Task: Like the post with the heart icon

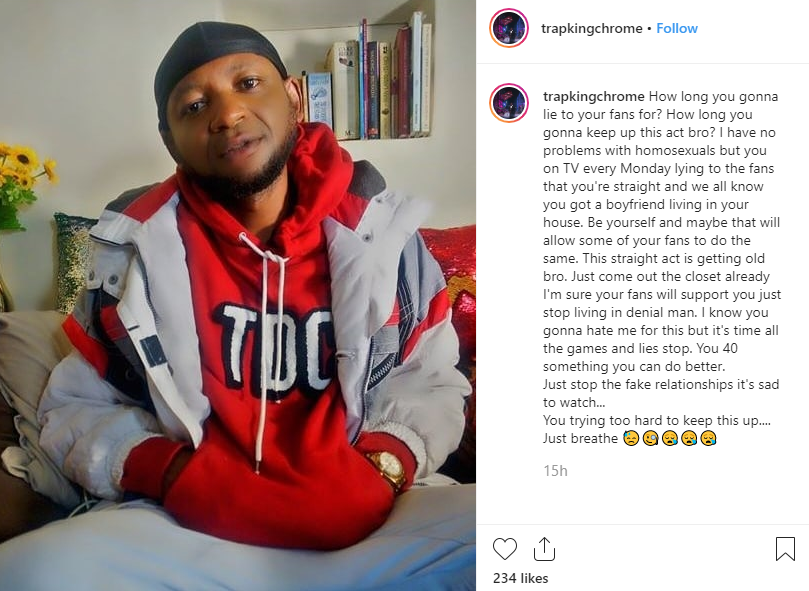Action: [x=505, y=549]
